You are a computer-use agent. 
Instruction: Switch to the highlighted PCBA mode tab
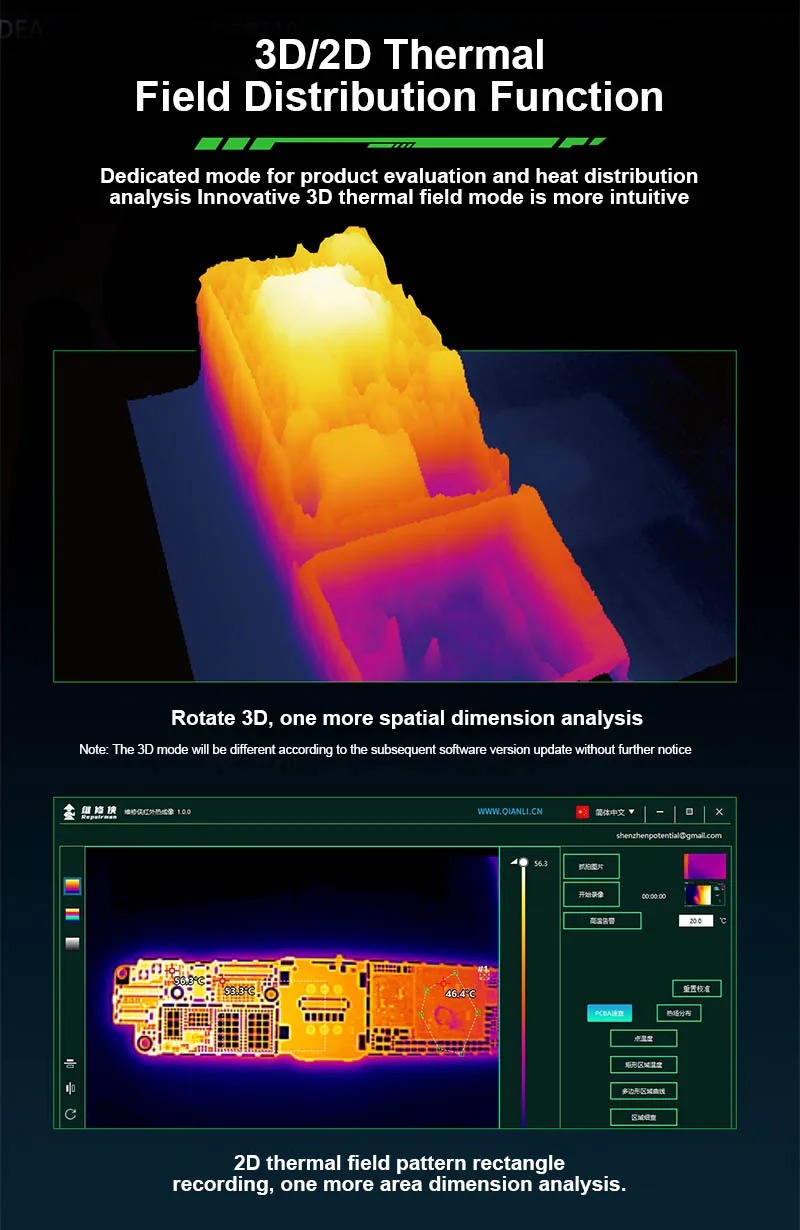[x=609, y=1013]
